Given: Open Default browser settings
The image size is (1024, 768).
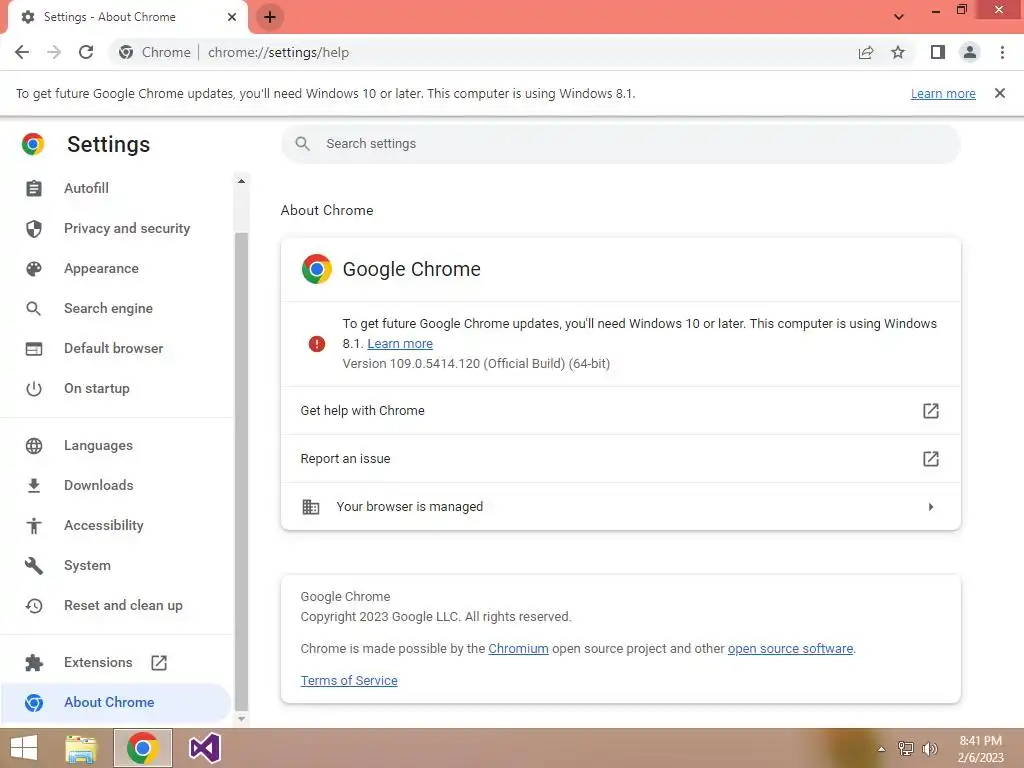Looking at the screenshot, I should coord(114,348).
